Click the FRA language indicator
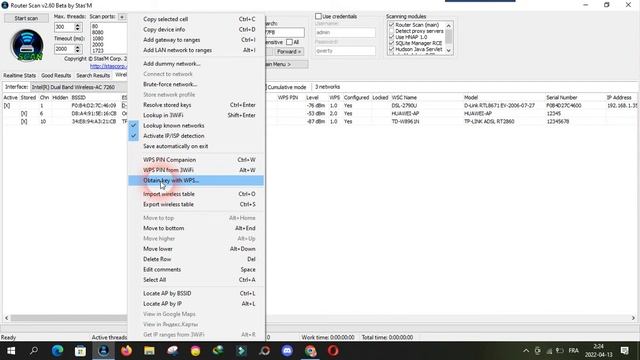The width and height of the screenshot is (640, 360). 573,351
